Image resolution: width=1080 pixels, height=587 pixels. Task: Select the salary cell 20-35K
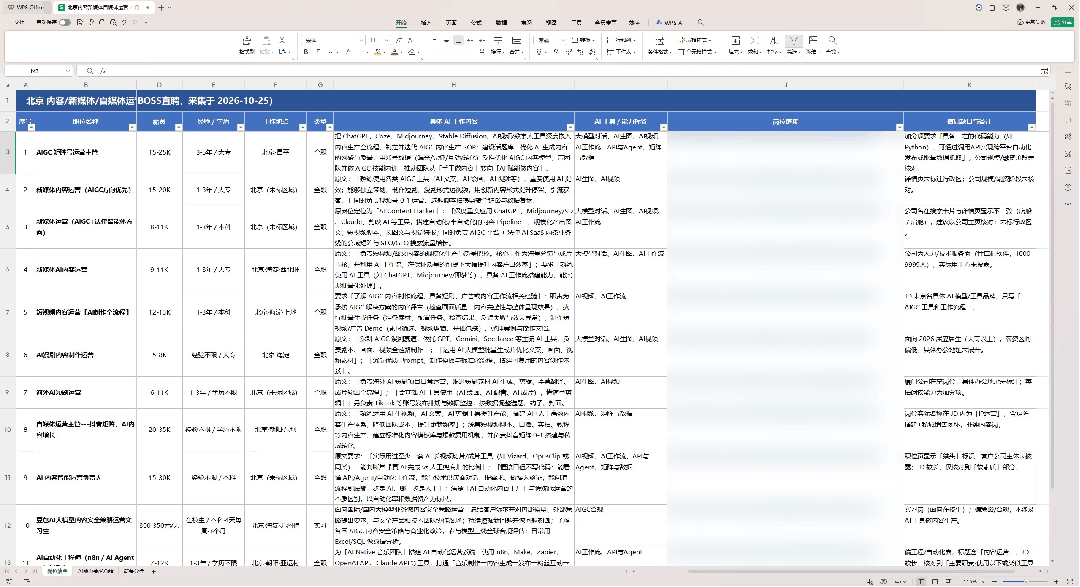point(159,429)
